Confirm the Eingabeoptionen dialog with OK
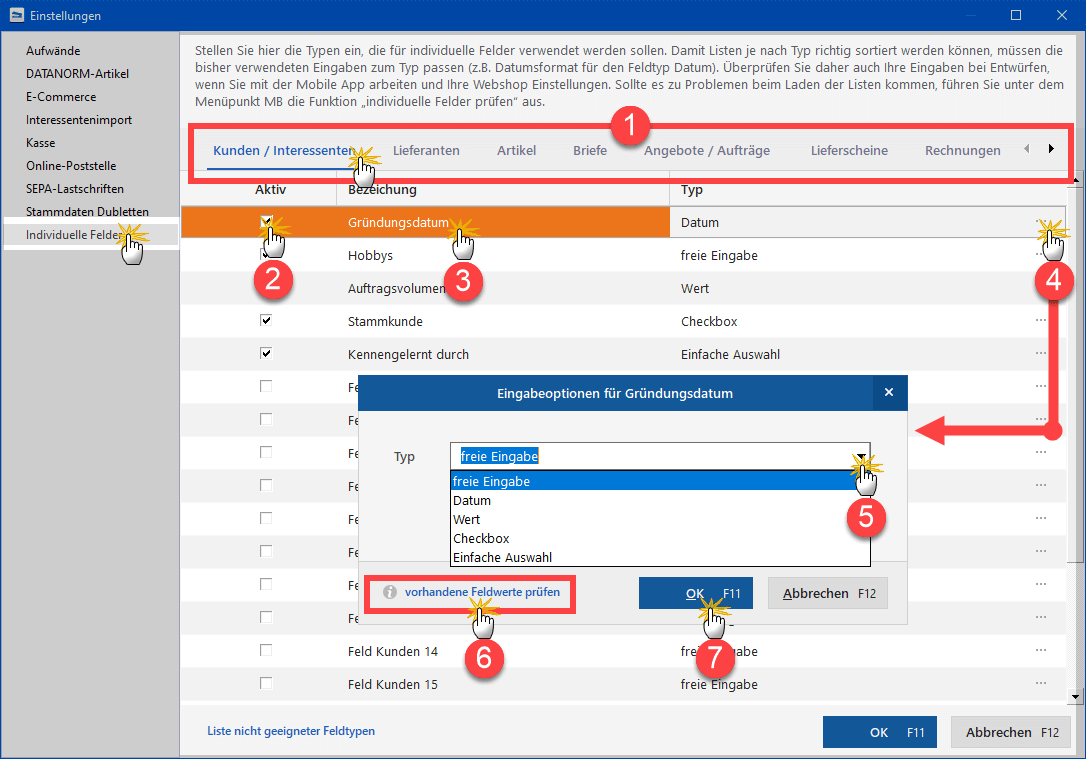 click(695, 593)
